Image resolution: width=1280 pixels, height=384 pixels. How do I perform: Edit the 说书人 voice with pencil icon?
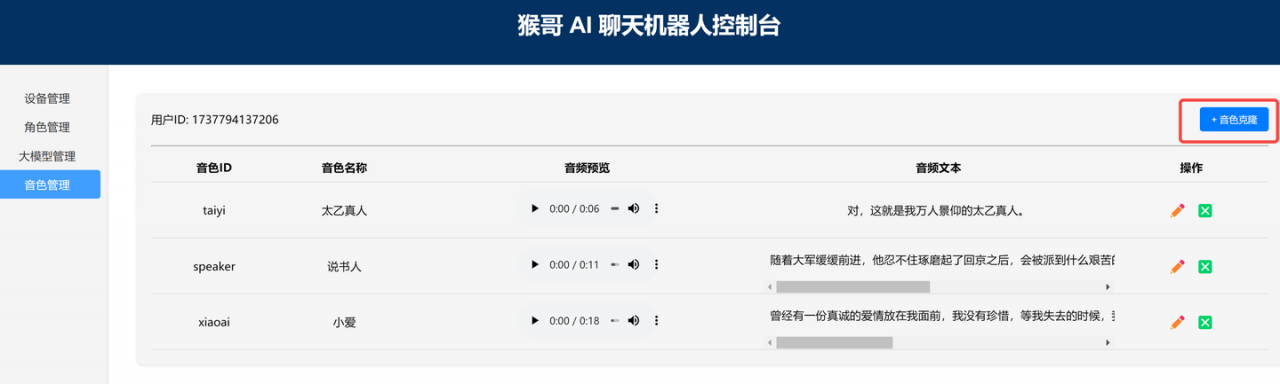1177,266
